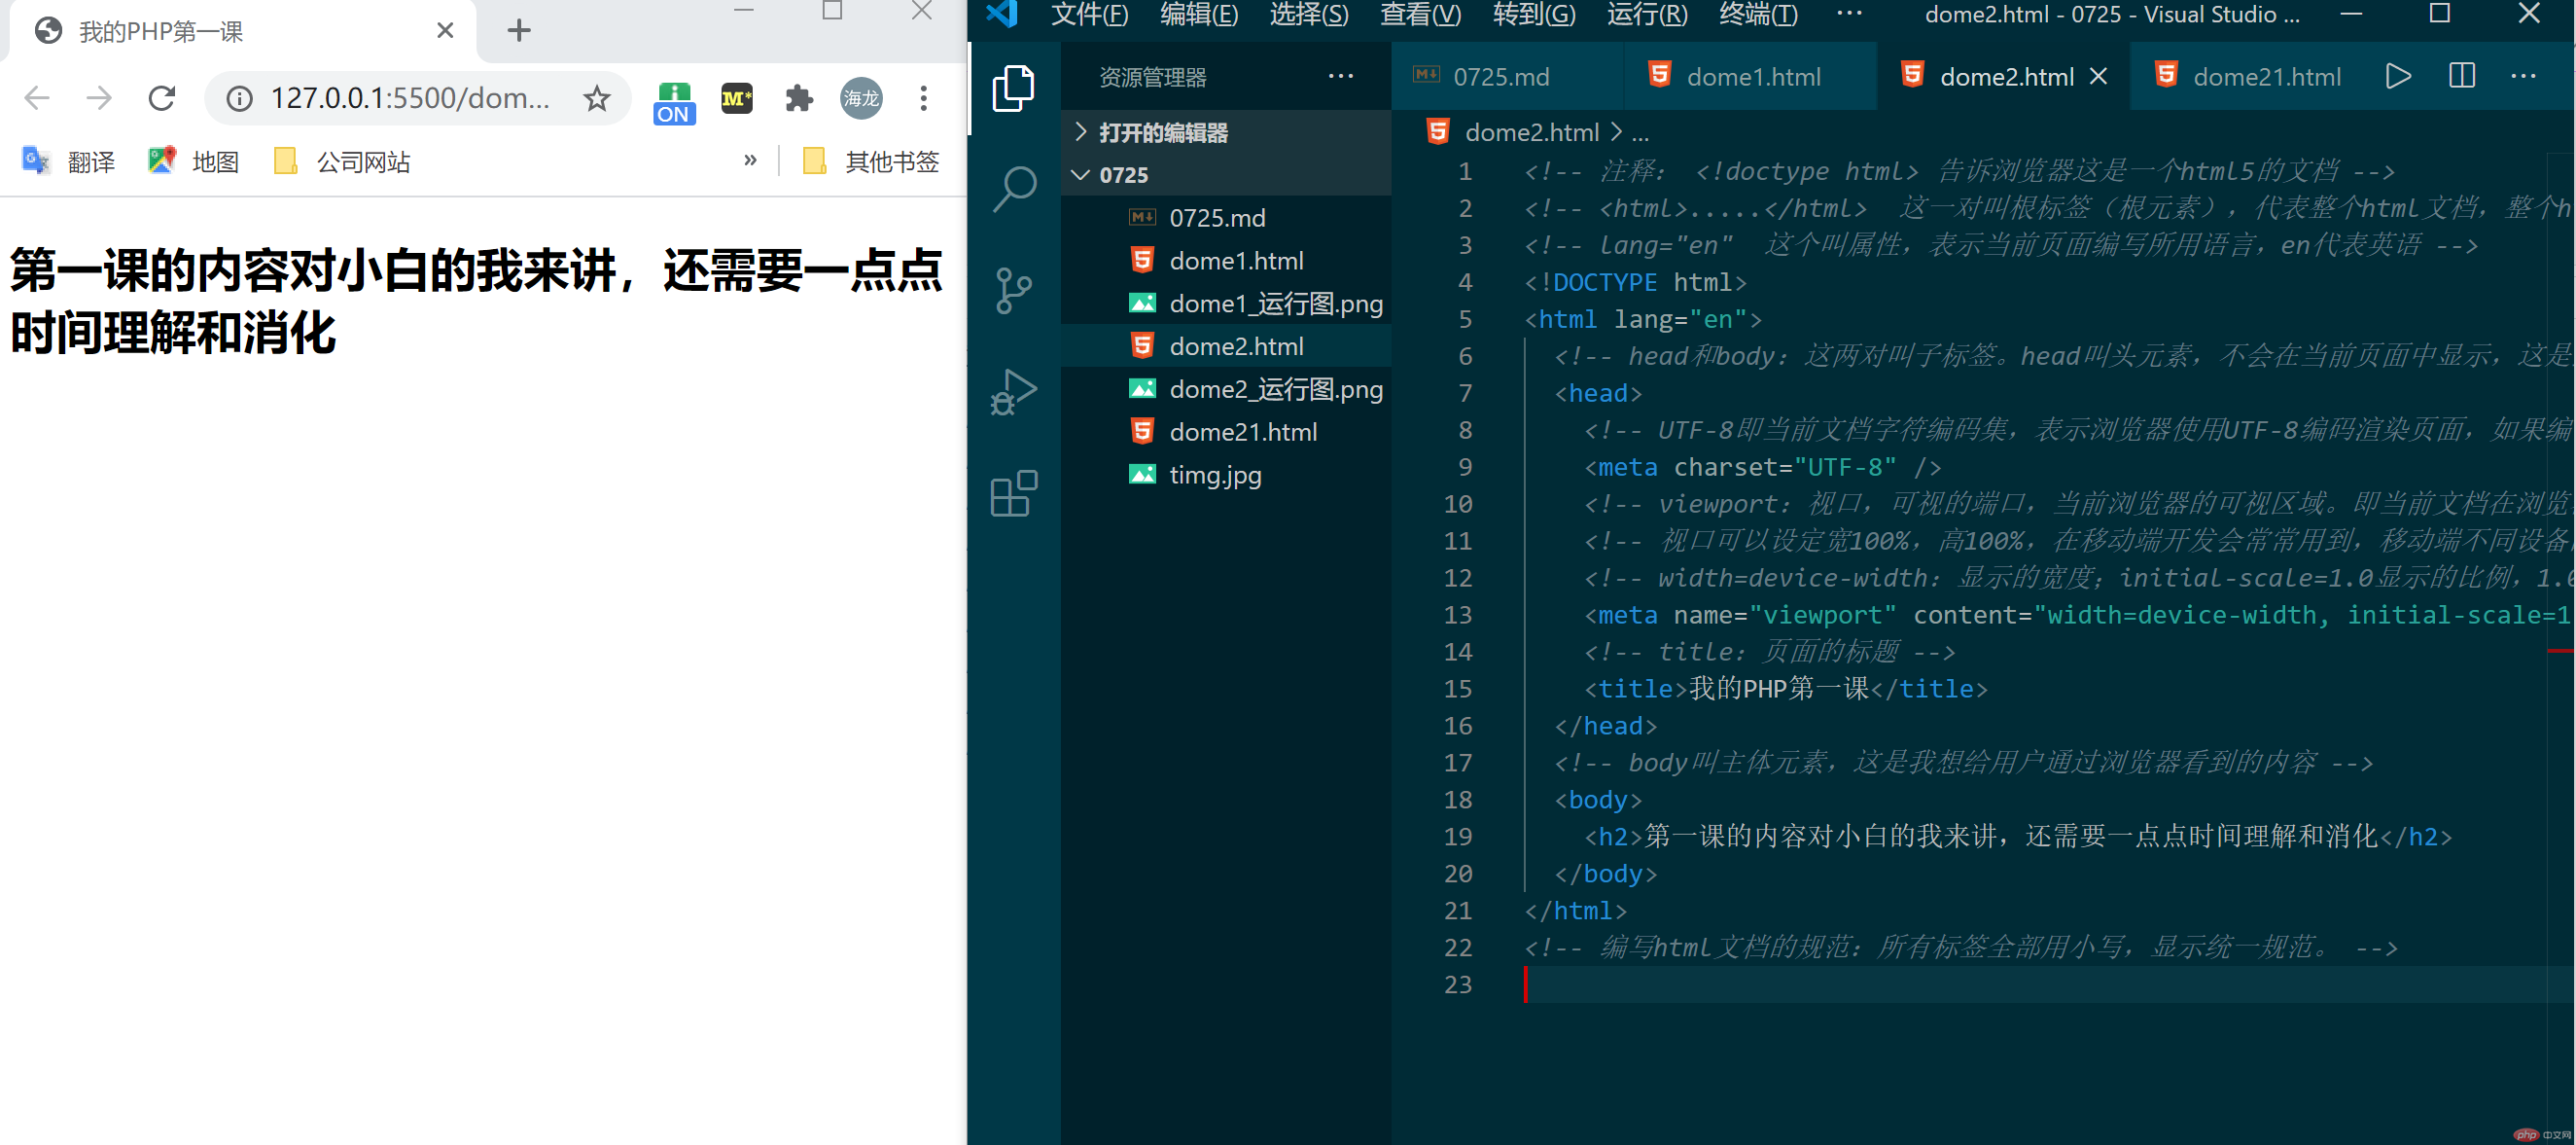Image resolution: width=2576 pixels, height=1145 pixels.
Task: Open the 转到(G) menu
Action: [1534, 14]
